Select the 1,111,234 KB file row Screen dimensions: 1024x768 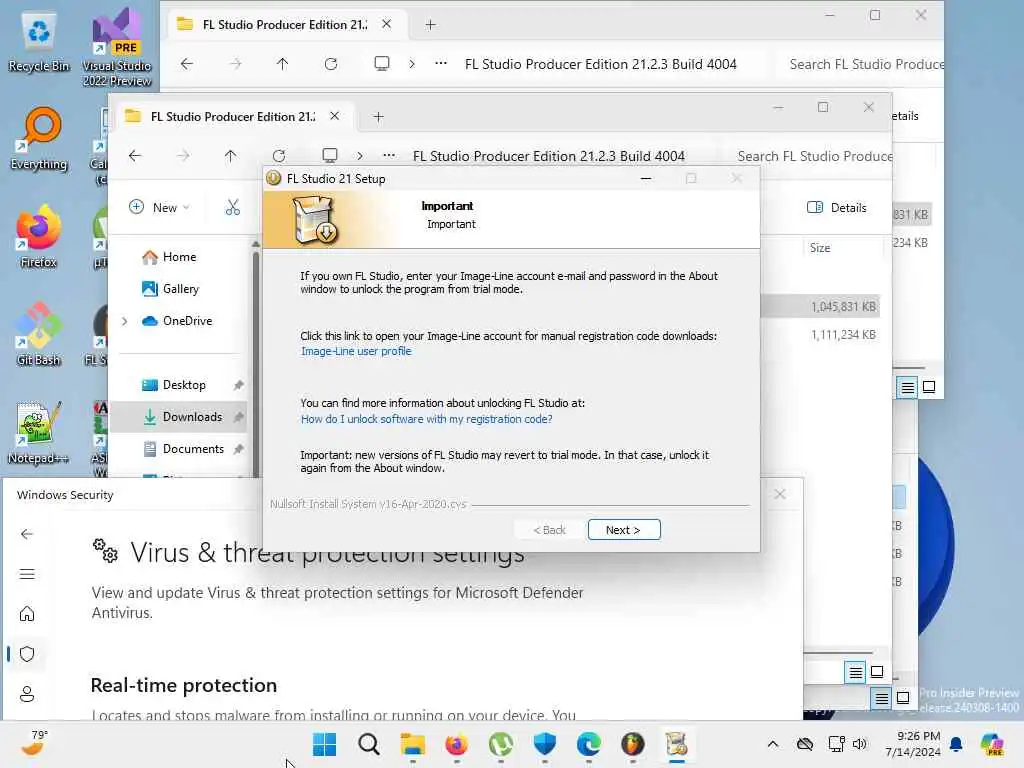[x=820, y=334]
